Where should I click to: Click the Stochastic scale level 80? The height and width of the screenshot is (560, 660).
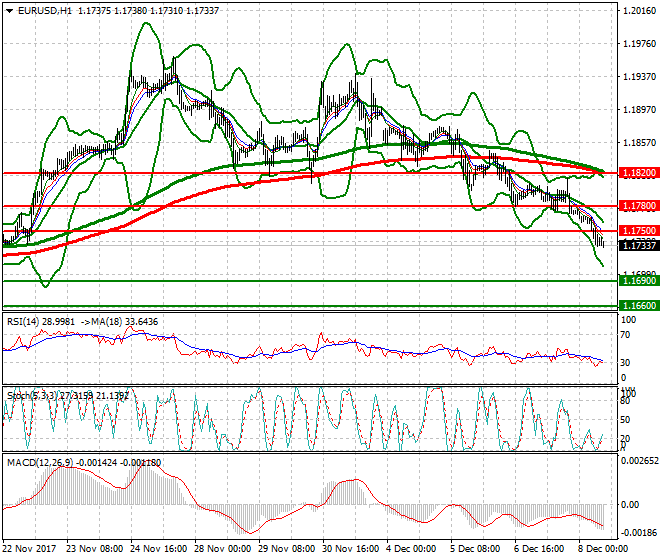tap(626, 401)
